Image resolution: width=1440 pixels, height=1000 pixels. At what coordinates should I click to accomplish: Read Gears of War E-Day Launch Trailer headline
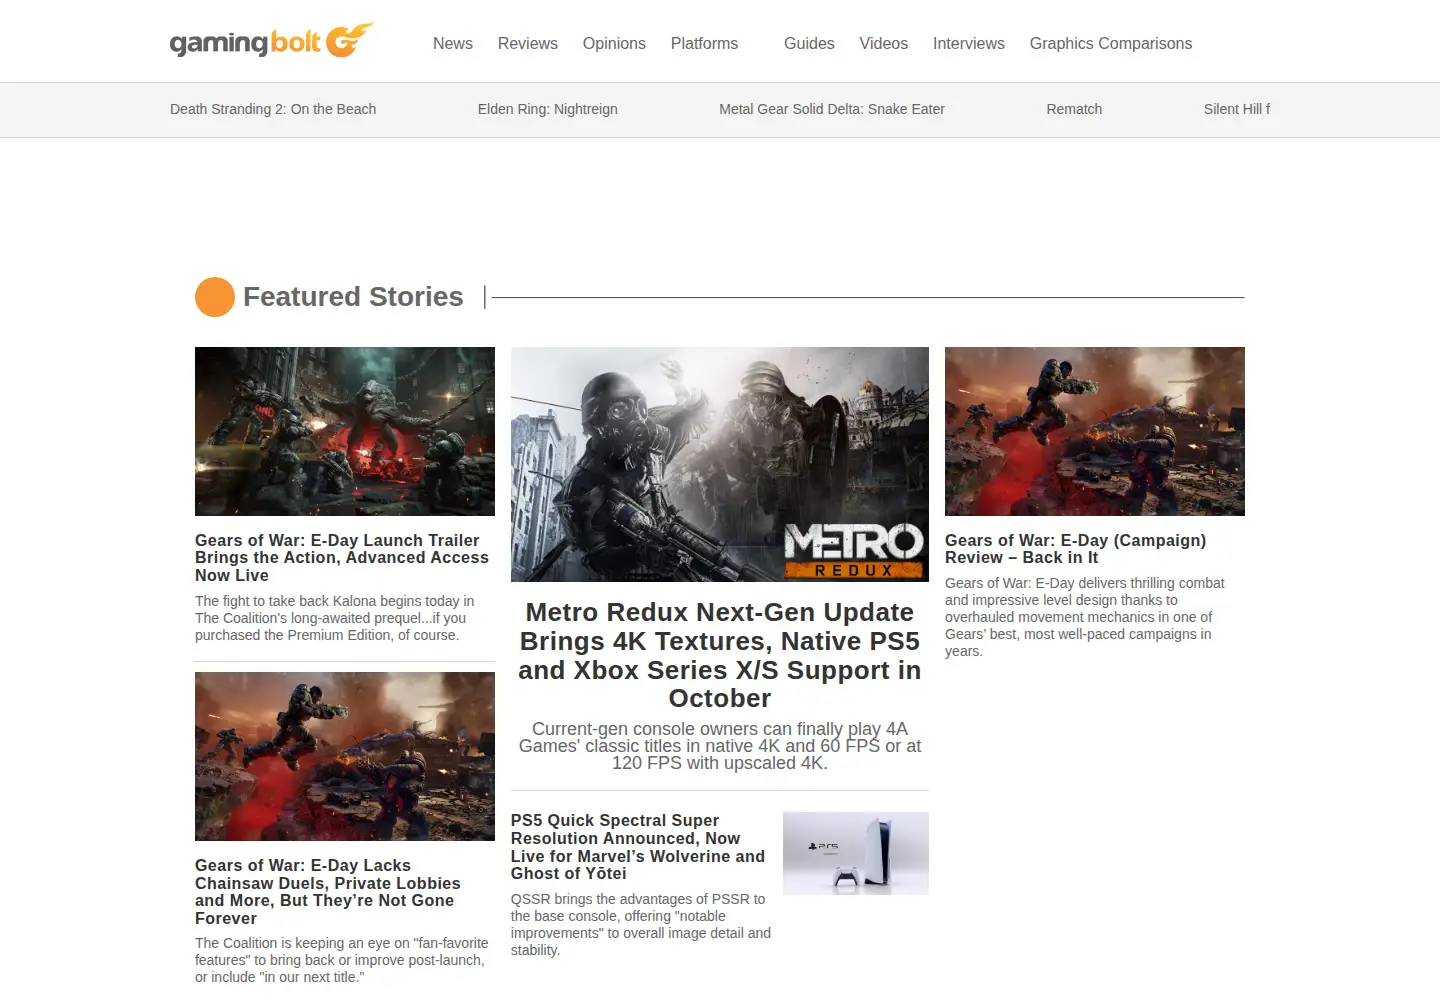342,558
